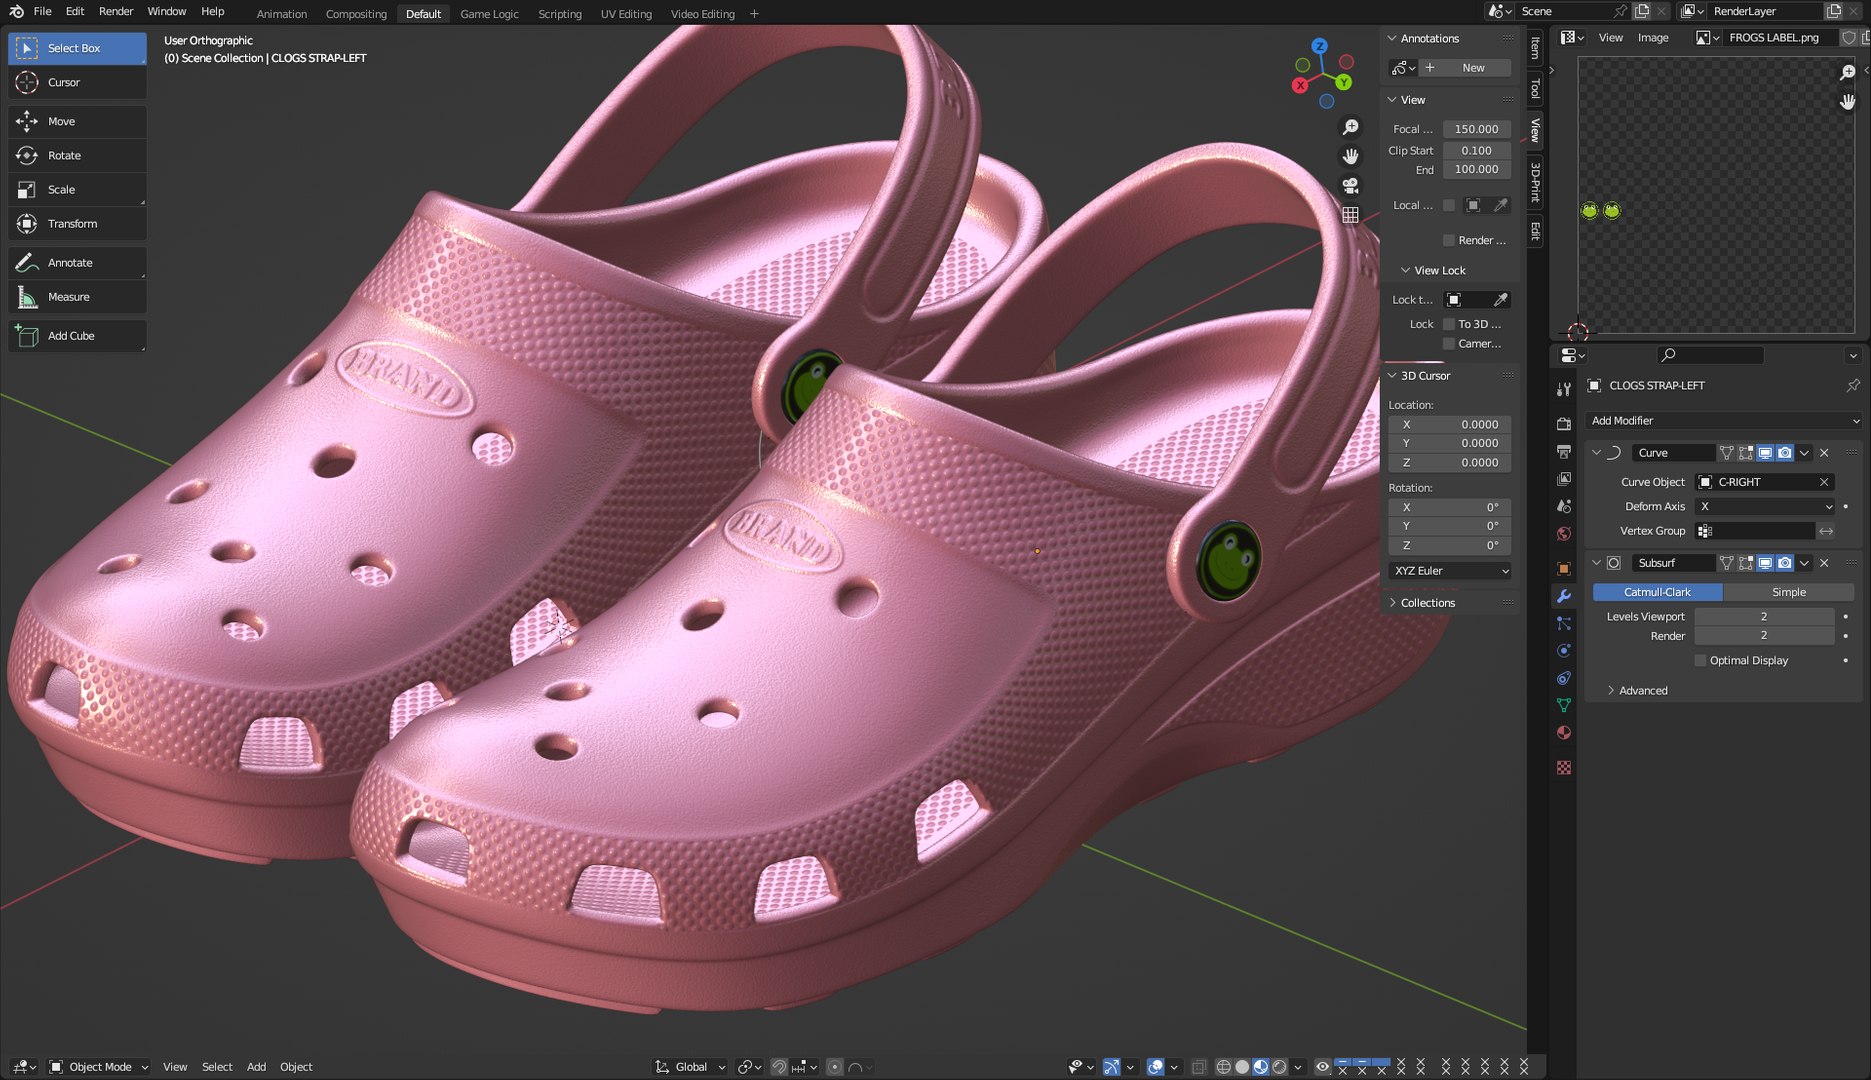The image size is (1871, 1080).
Task: Toggle the Curve modifier edit mode display
Action: (x=1746, y=453)
